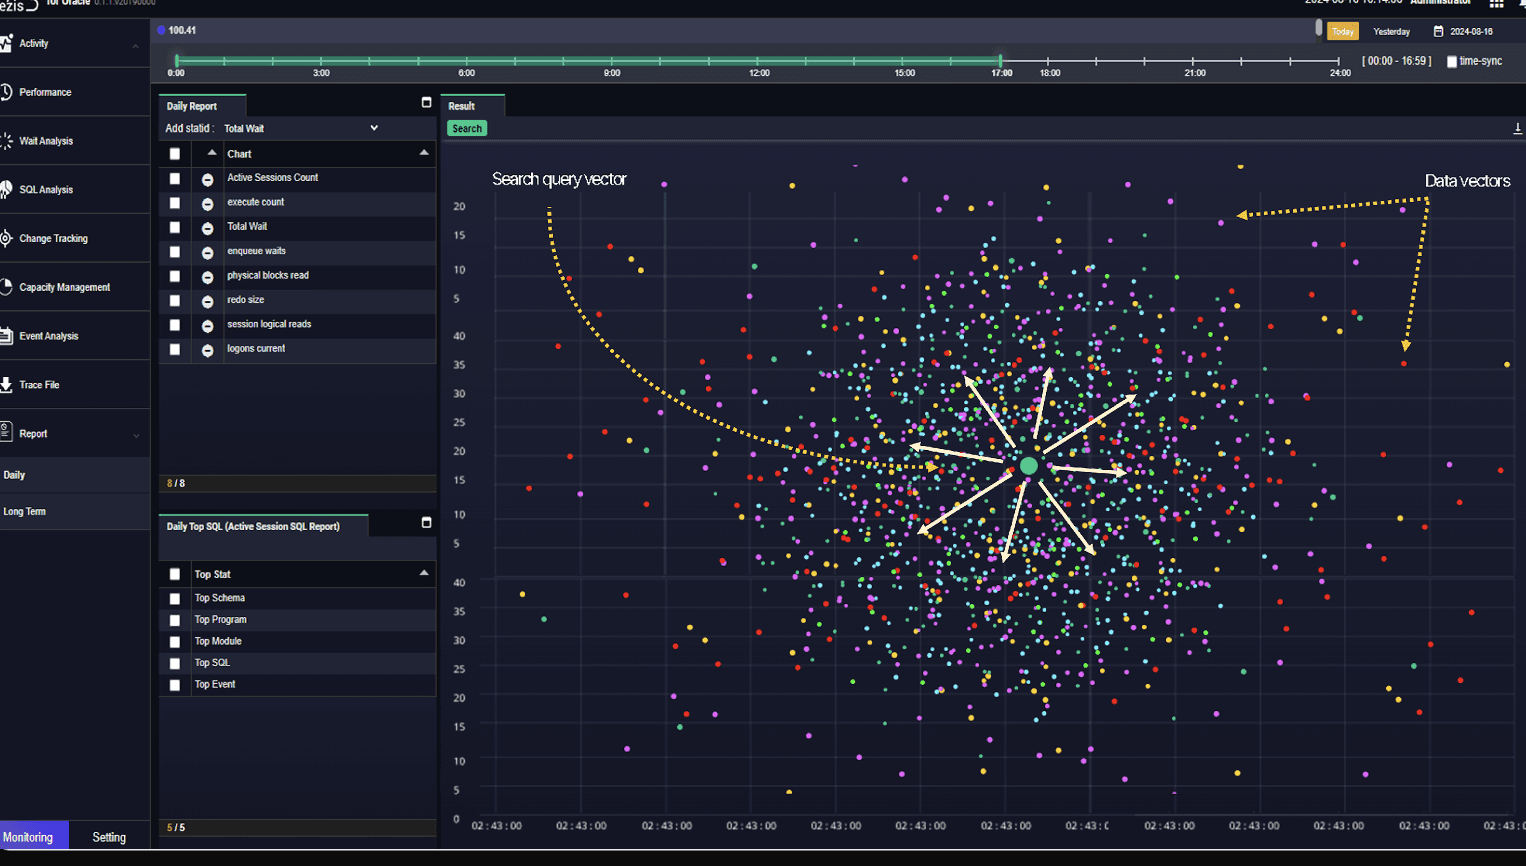Screen dimensions: 1526x866
Task: Remove physical blocks read with minus icon
Action: 208,277
